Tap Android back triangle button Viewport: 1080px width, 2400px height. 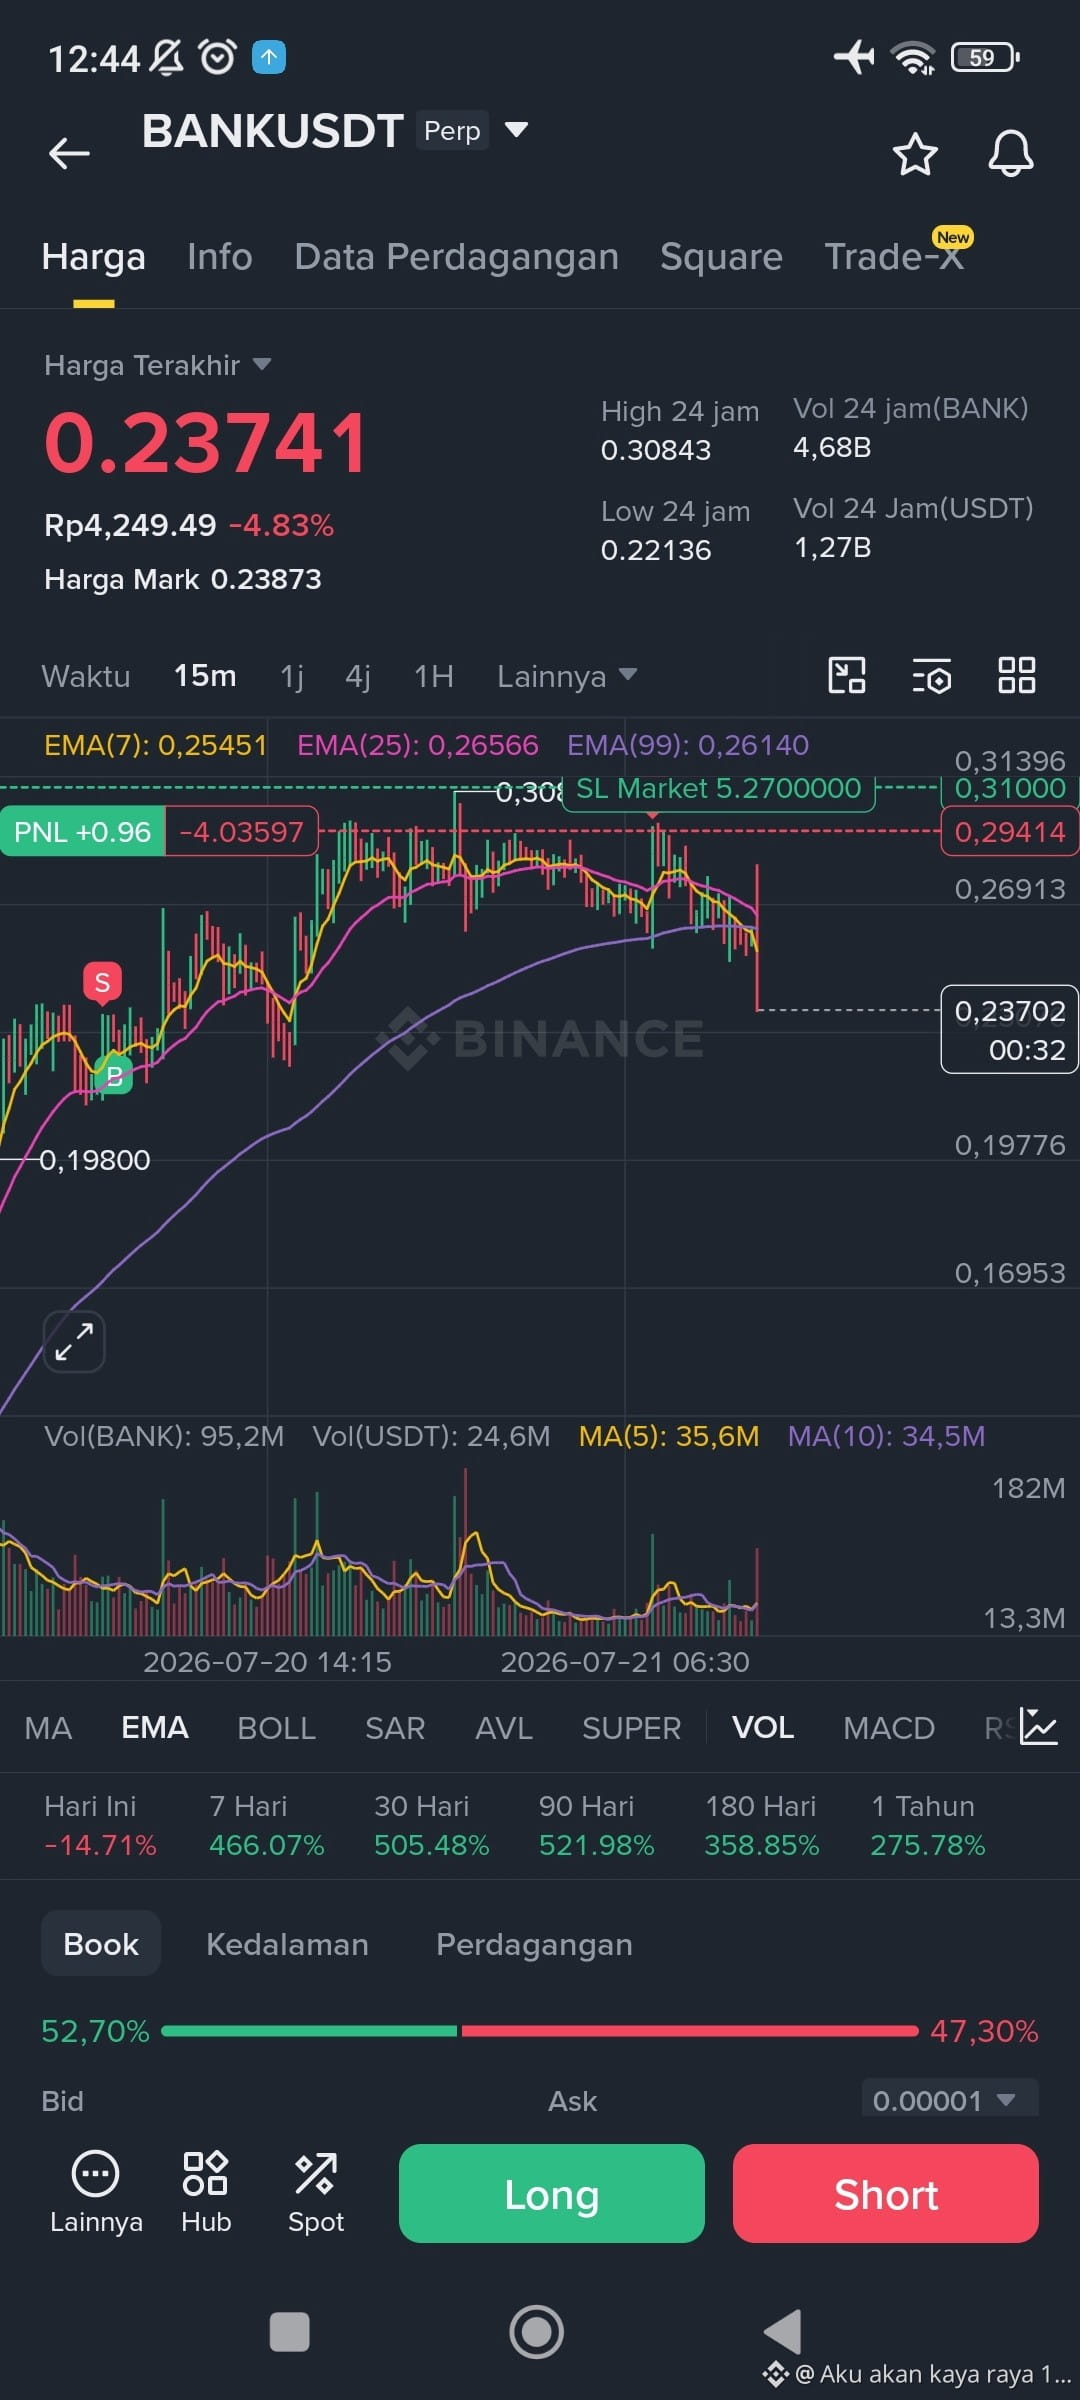click(x=783, y=2332)
